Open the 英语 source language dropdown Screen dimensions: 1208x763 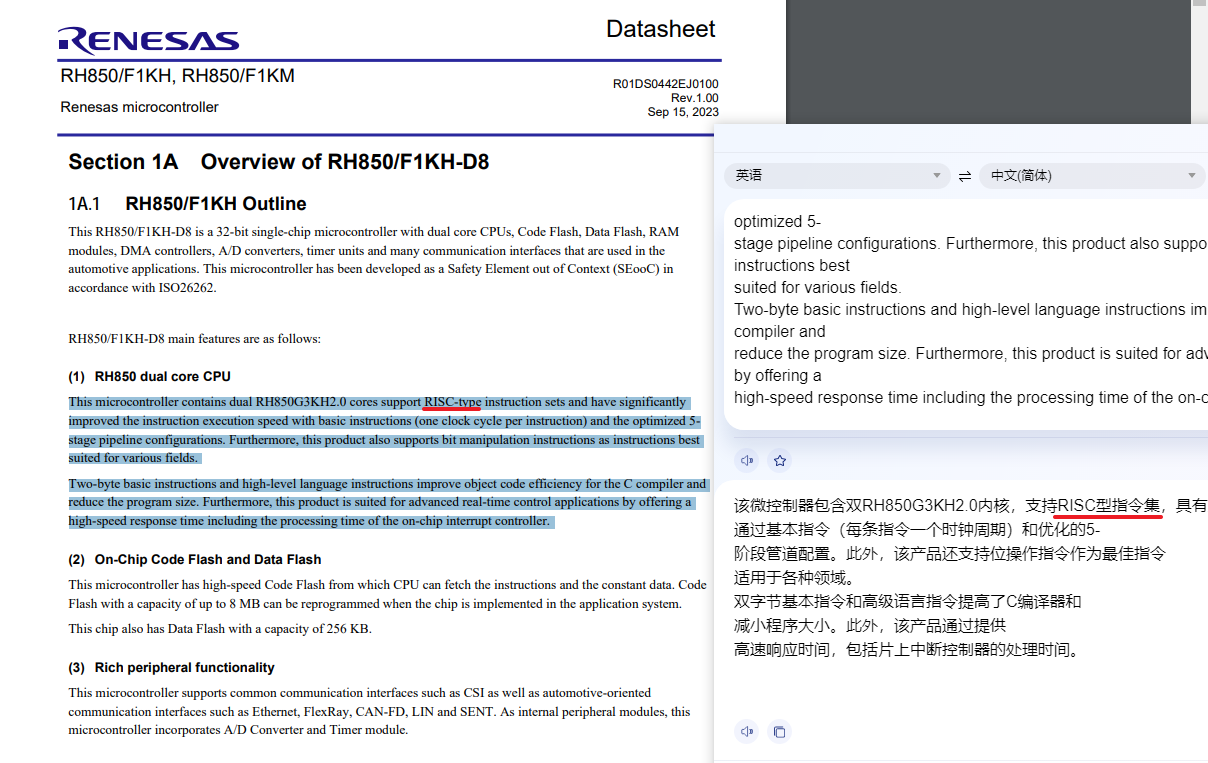(x=837, y=175)
